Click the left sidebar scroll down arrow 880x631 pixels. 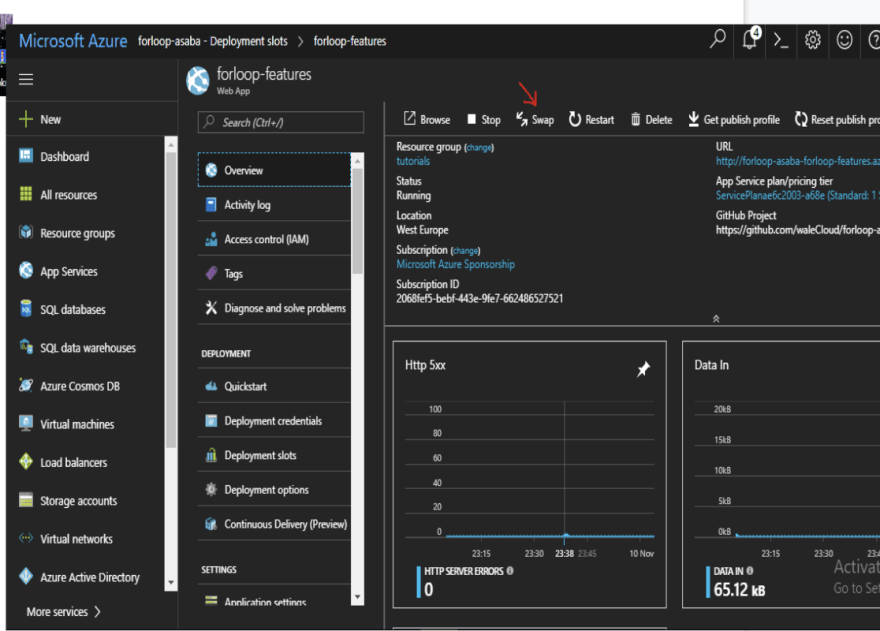click(171, 583)
